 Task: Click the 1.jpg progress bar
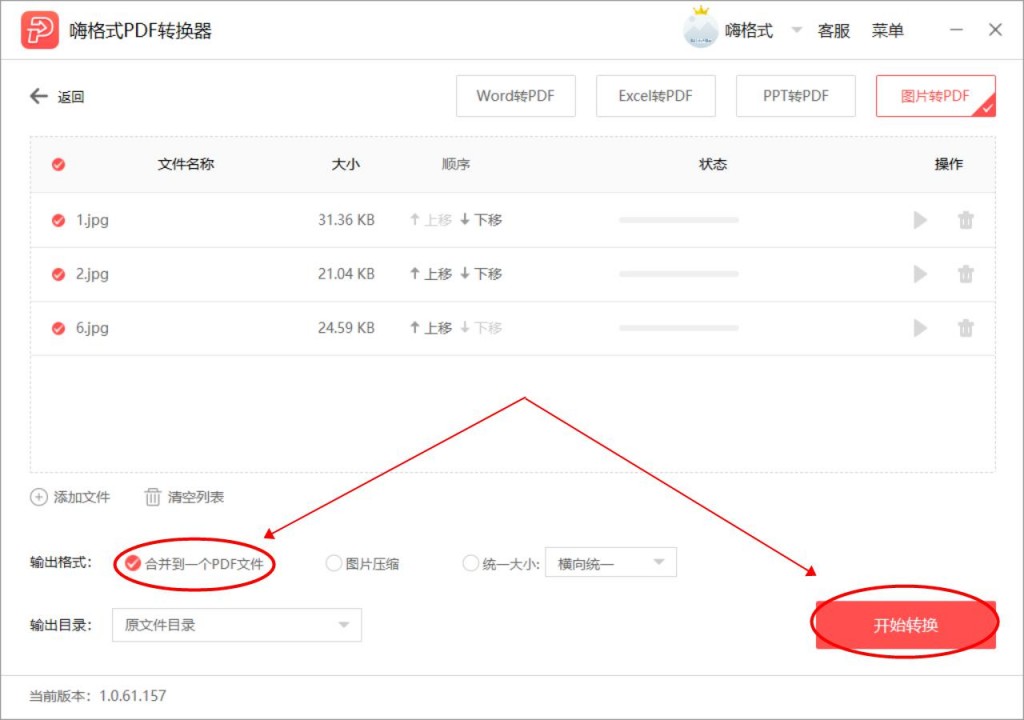tap(679, 220)
